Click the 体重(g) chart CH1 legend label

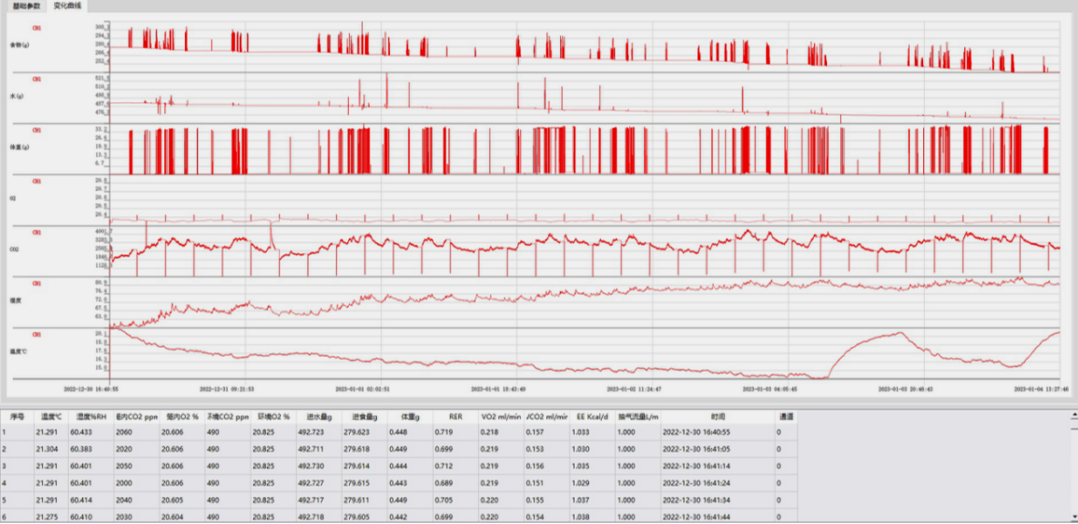[37, 130]
